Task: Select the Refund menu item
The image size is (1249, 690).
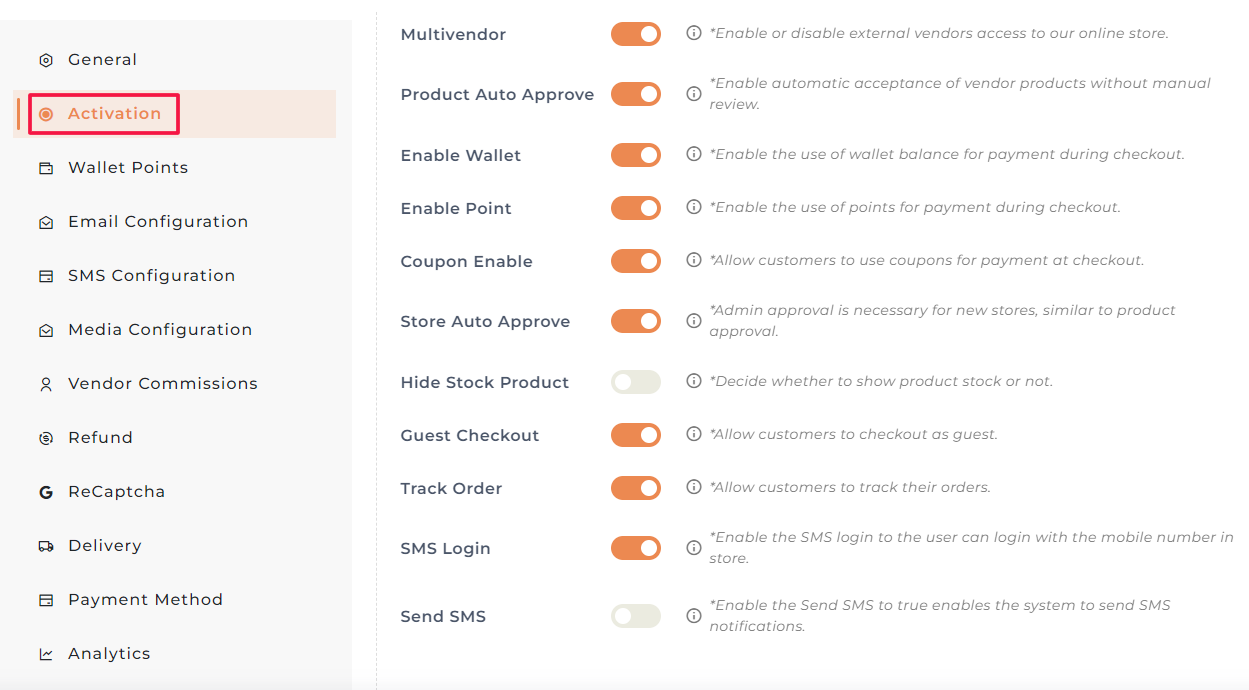Action: click(100, 438)
